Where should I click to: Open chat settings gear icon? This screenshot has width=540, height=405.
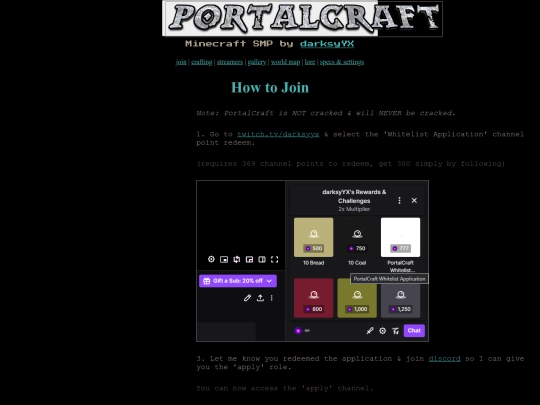click(383, 331)
